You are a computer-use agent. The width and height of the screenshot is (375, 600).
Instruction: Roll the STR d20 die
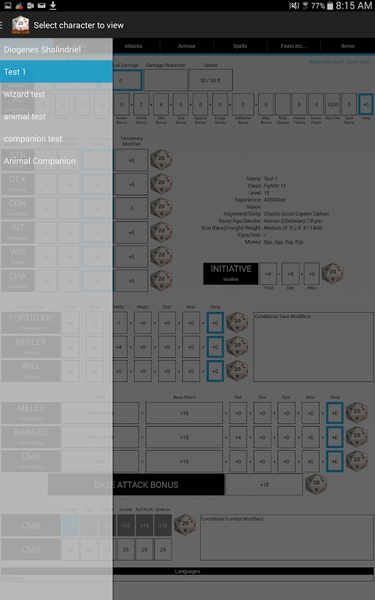161,160
